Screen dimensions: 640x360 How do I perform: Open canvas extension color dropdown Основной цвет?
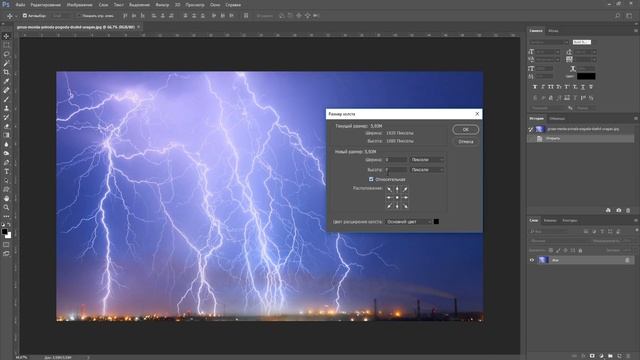point(408,222)
